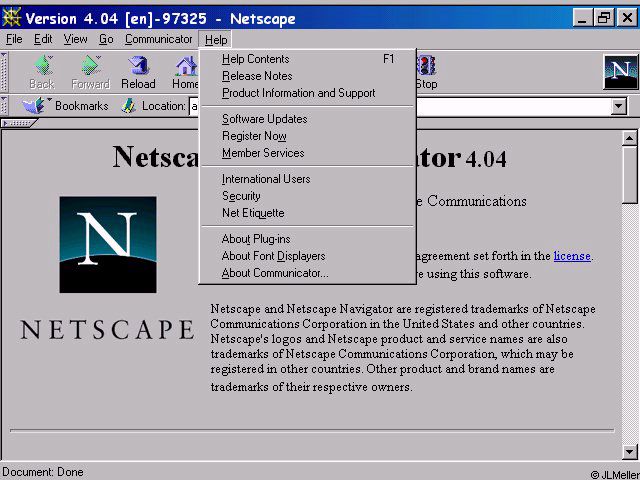Viewport: 640px width, 480px height.
Task: Click the Netscape N throbber logo
Action: click(620, 72)
